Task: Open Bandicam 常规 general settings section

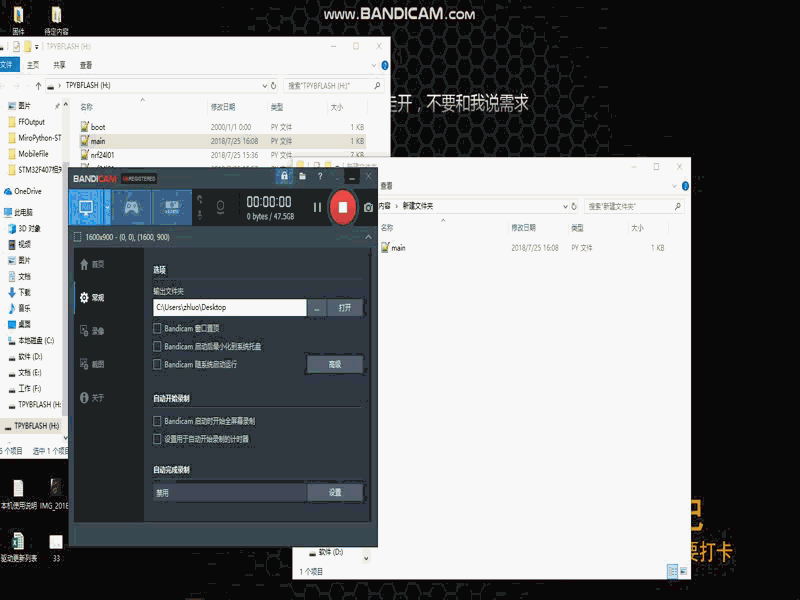Action: (x=92, y=297)
